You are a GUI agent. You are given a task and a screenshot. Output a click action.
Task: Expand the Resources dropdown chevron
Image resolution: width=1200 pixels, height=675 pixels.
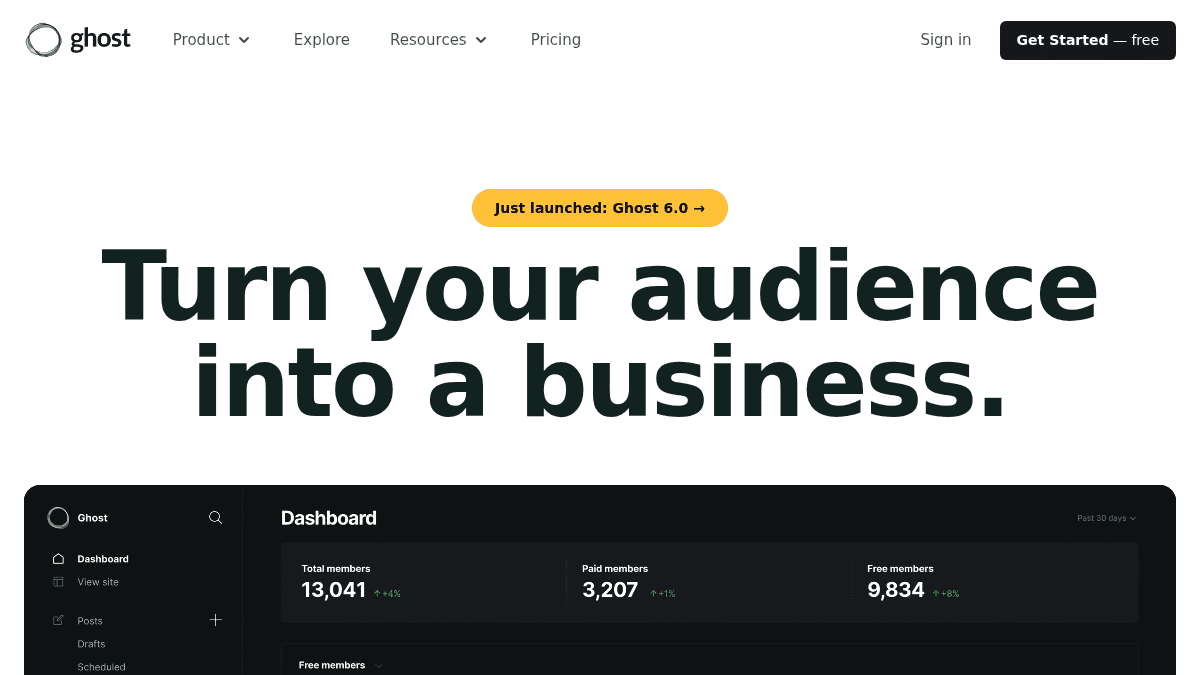point(481,40)
